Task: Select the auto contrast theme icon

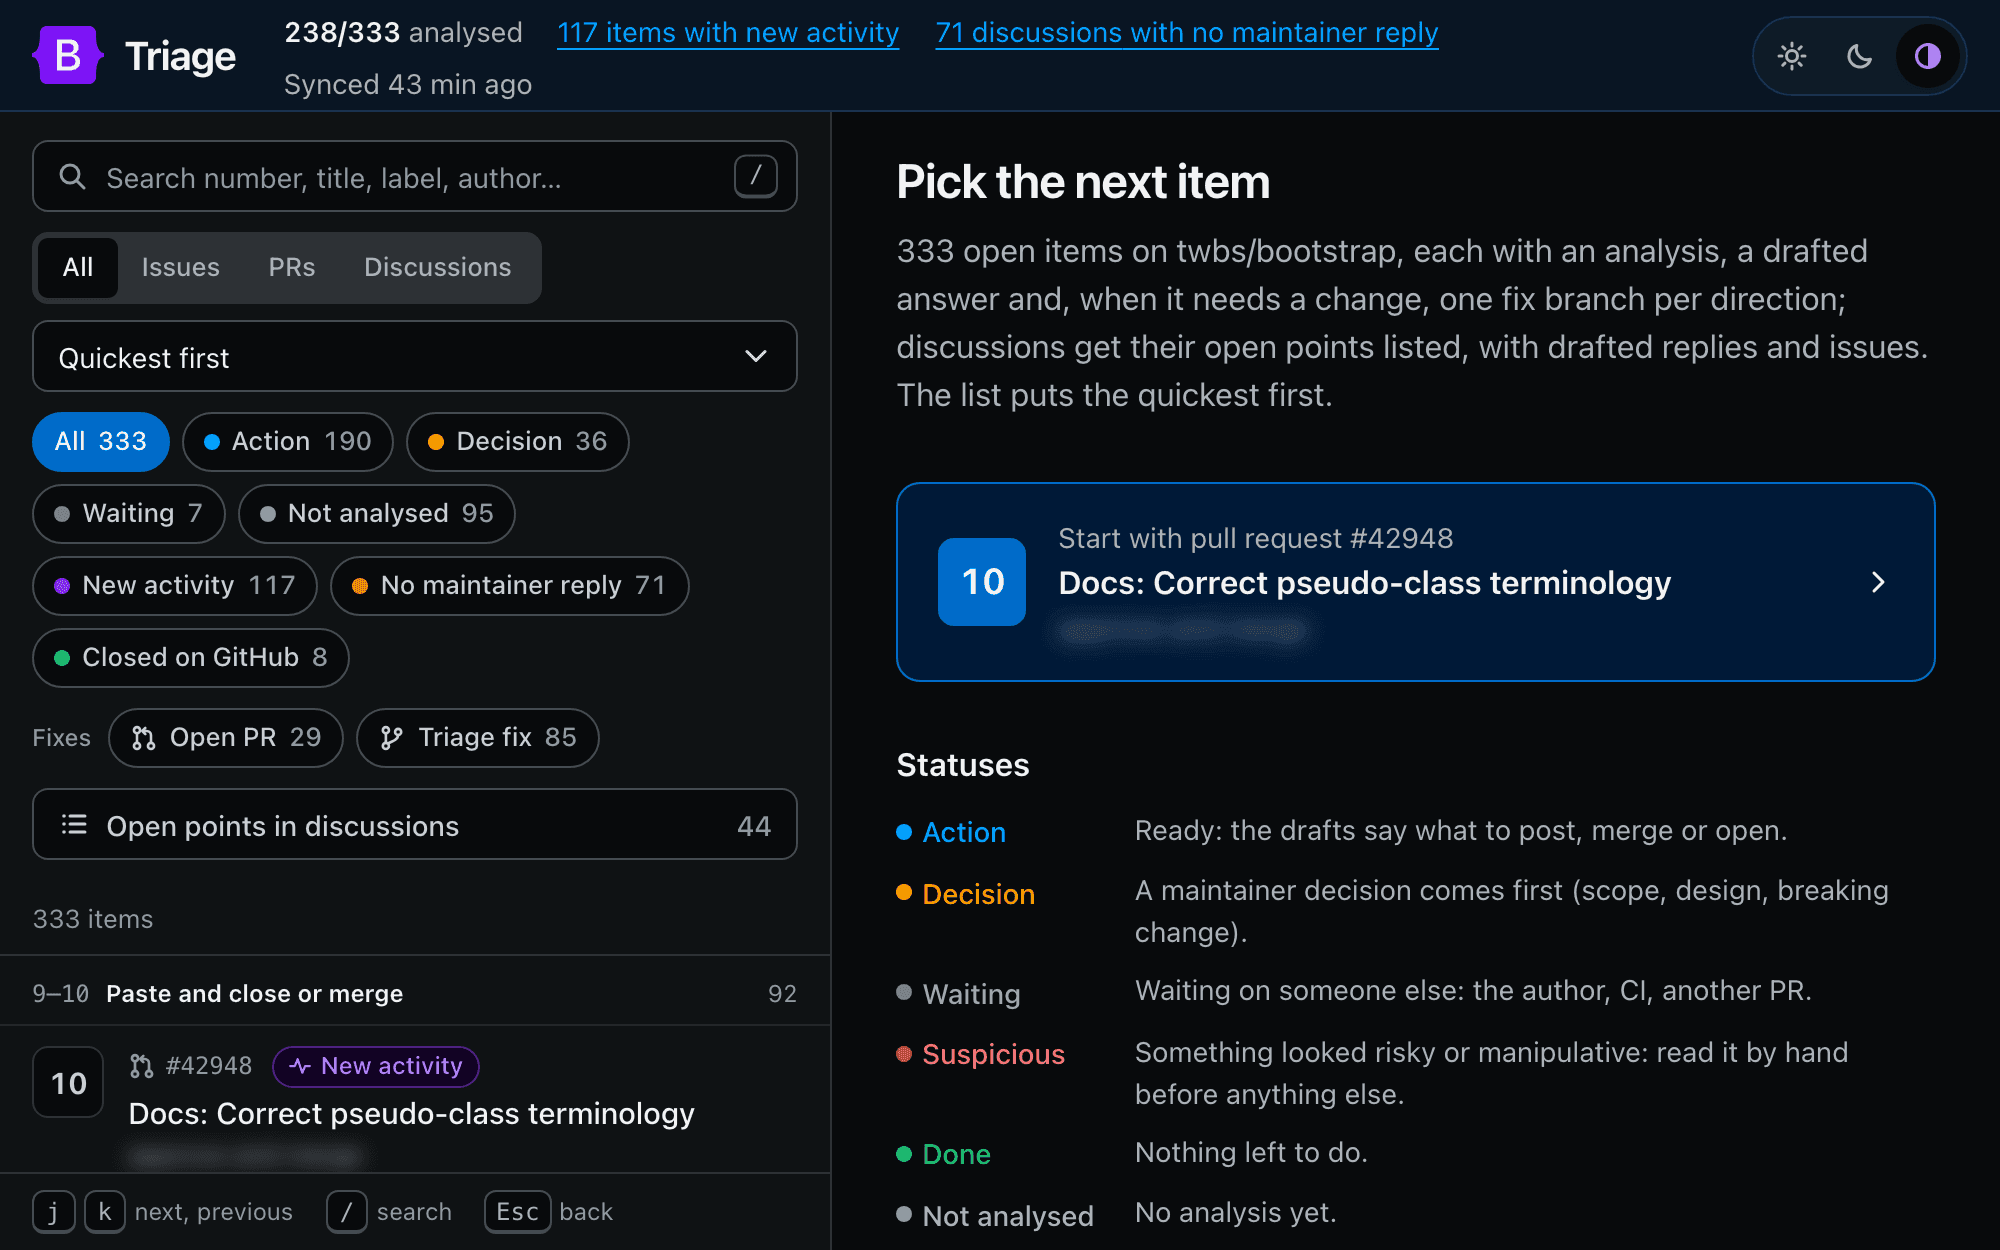Action: coord(1927,56)
